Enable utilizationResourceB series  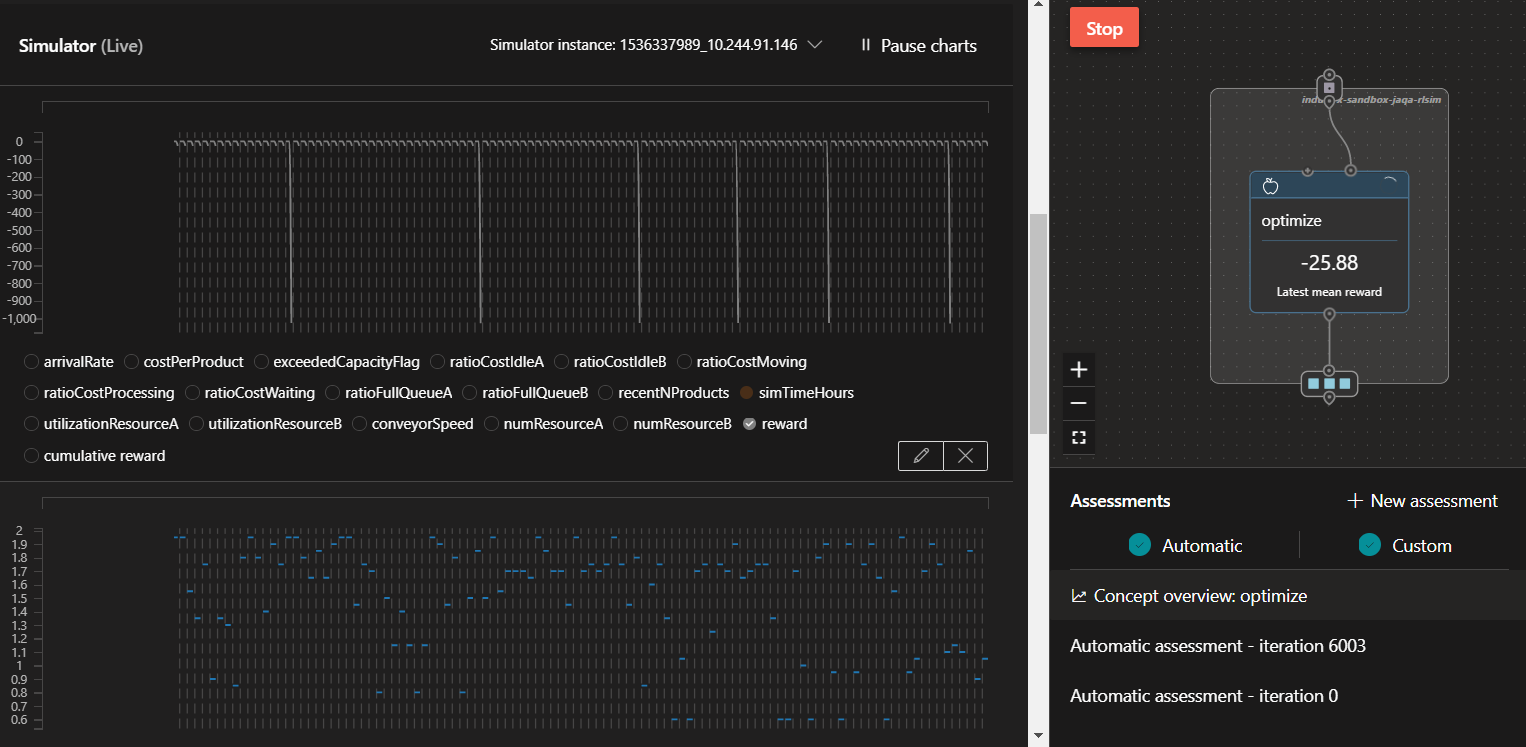pyautogui.click(x=196, y=424)
